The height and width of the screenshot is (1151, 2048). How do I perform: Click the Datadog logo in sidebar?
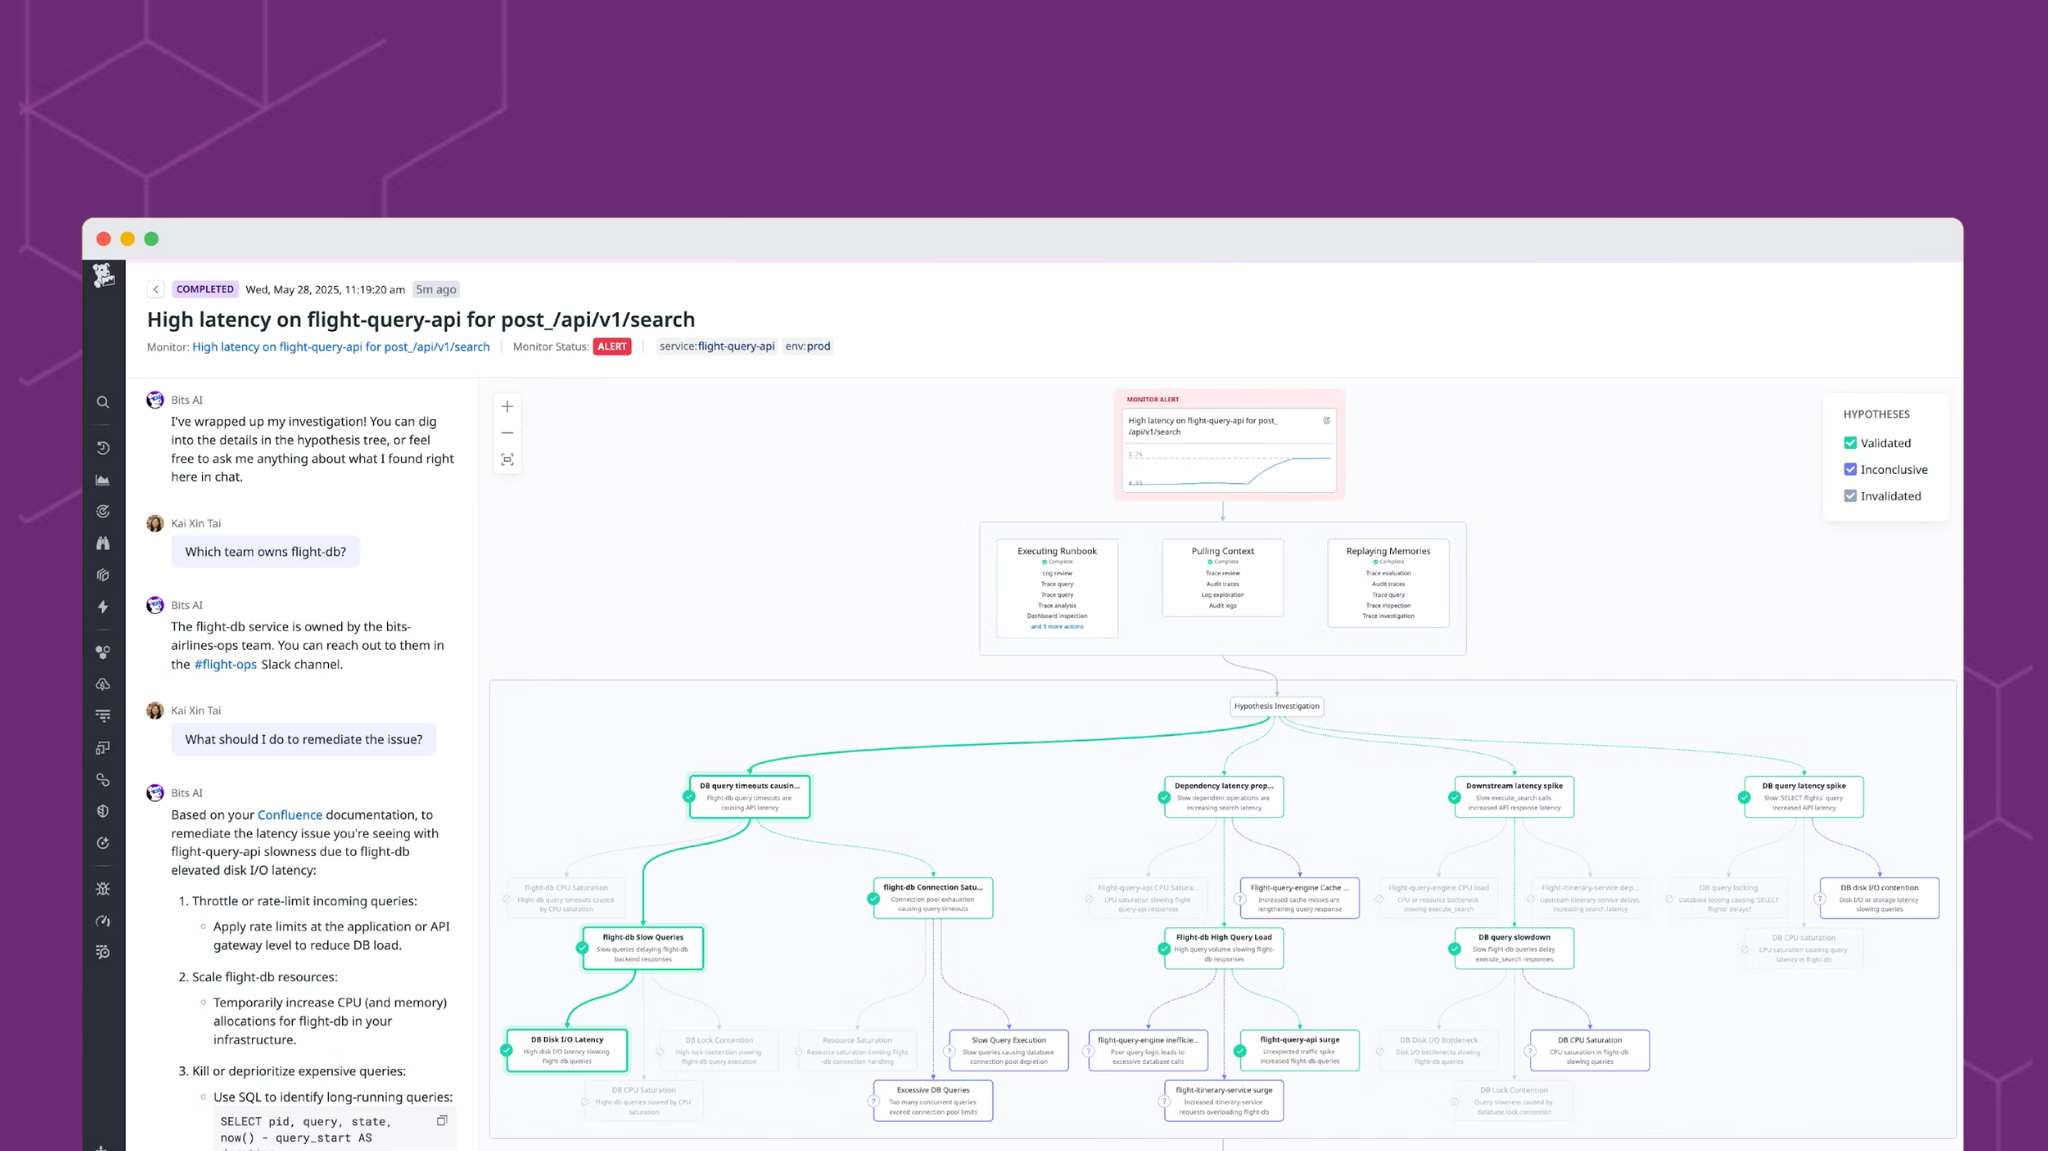tap(103, 276)
